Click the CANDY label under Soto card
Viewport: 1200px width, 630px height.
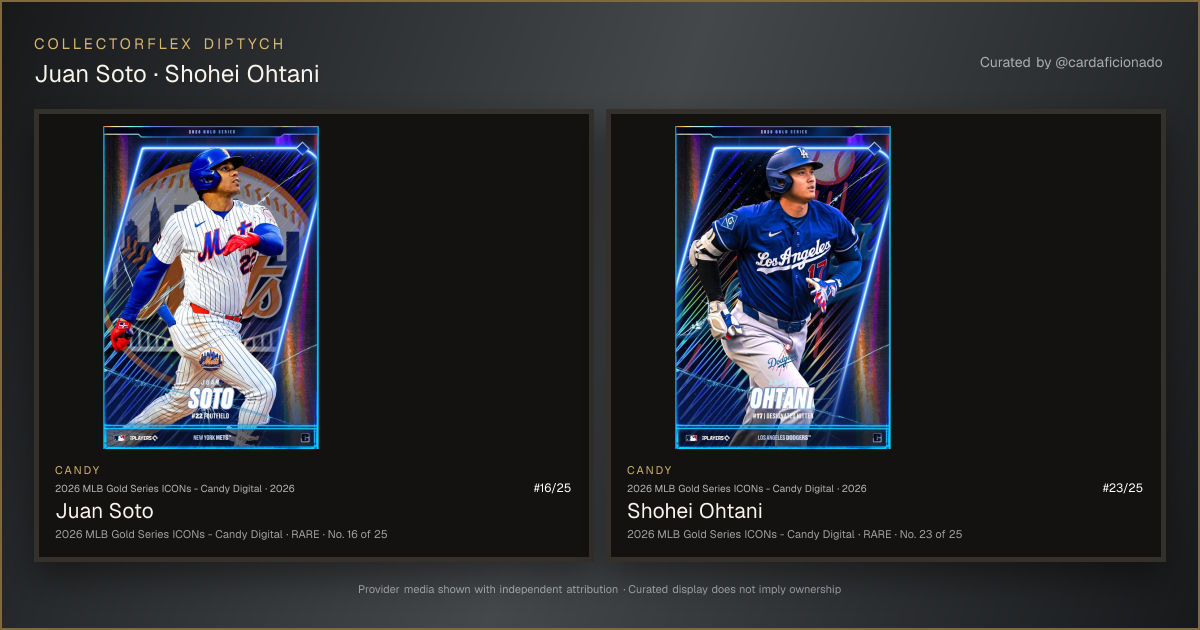point(78,470)
